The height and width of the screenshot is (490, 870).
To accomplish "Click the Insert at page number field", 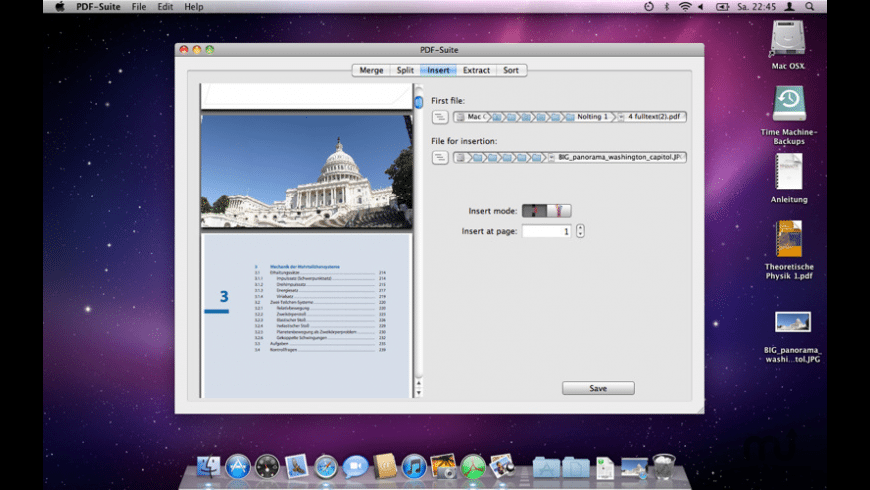I will 547,231.
